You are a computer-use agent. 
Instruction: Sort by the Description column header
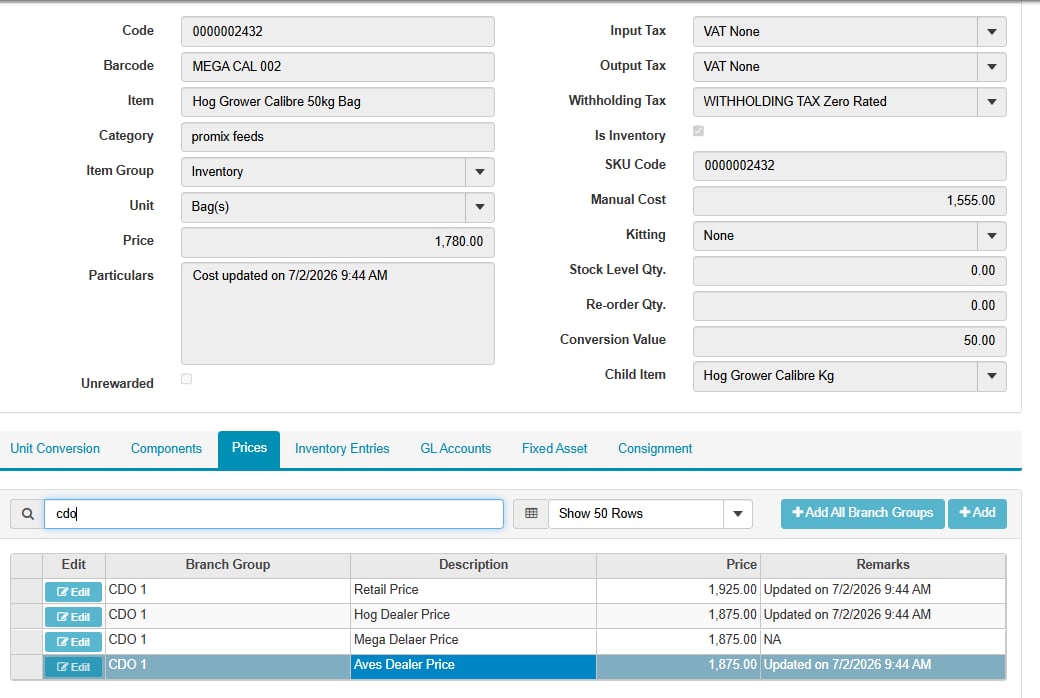[474, 565]
